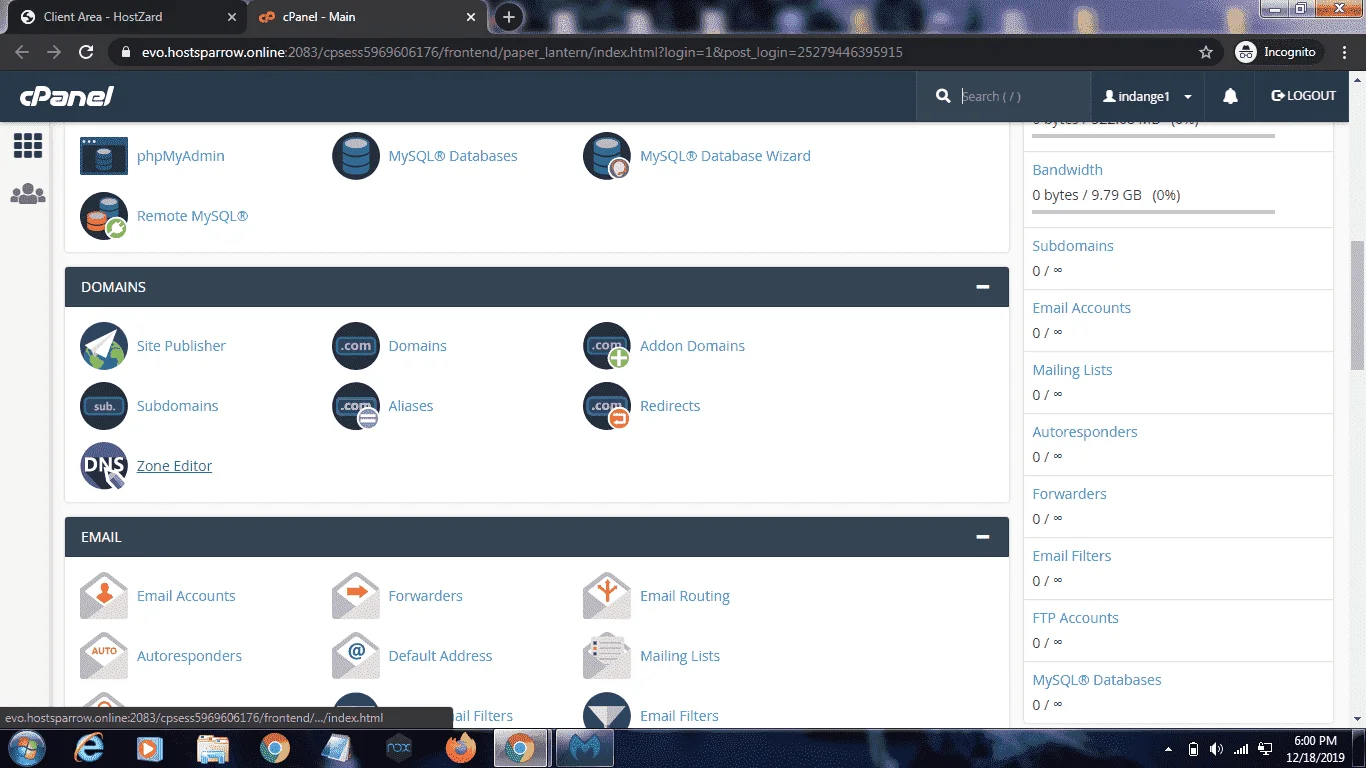
Task: Open the User Manager sidebar icon
Action: point(28,194)
